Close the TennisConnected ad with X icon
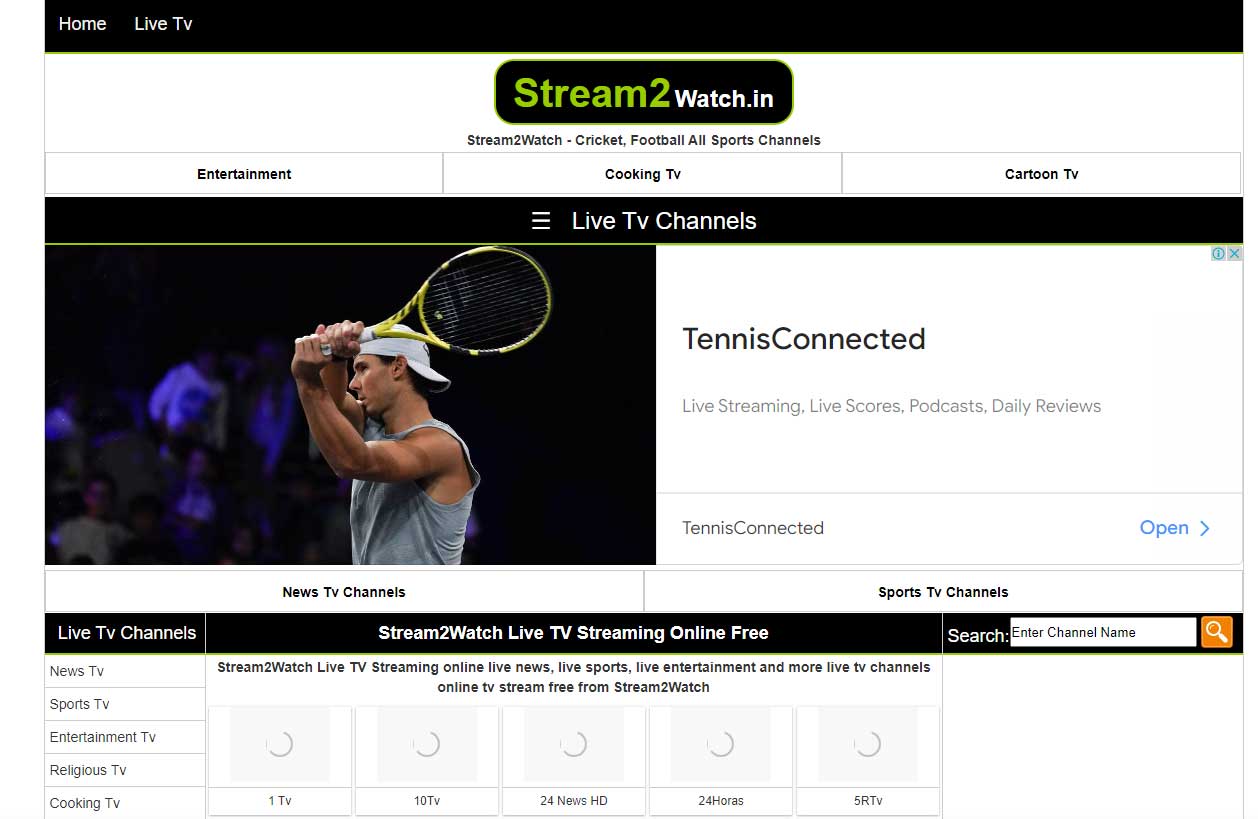This screenshot has height=819, width=1258. click(1234, 254)
